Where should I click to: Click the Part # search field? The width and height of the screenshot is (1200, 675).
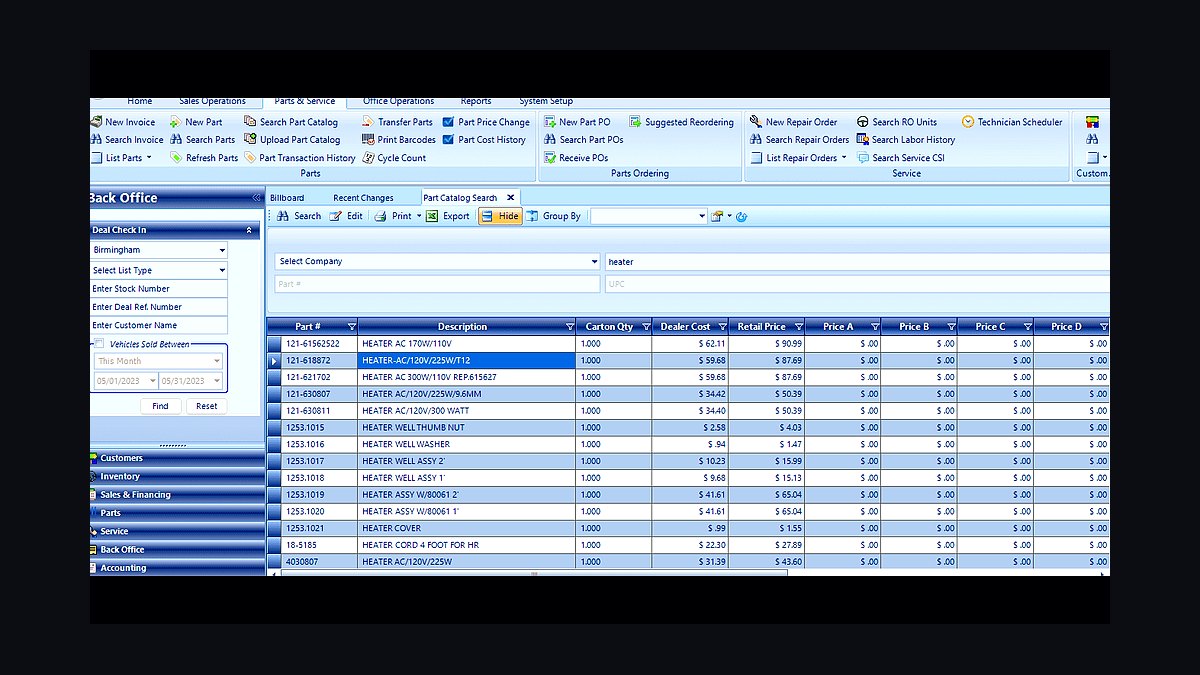437,284
